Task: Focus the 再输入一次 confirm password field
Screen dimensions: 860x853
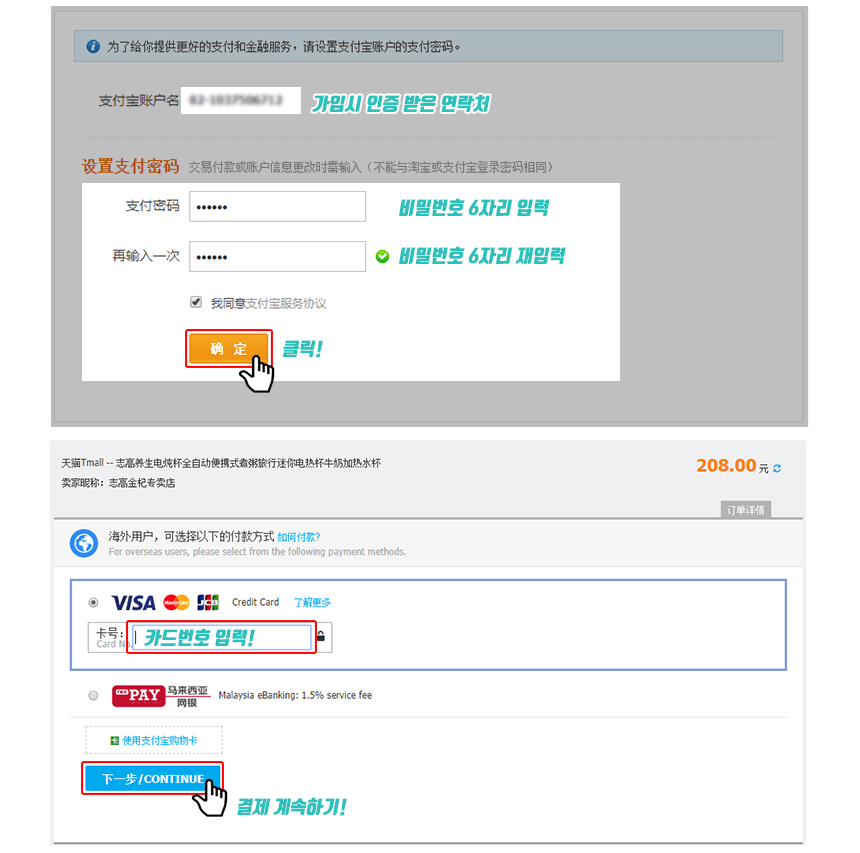Action: click(x=278, y=256)
